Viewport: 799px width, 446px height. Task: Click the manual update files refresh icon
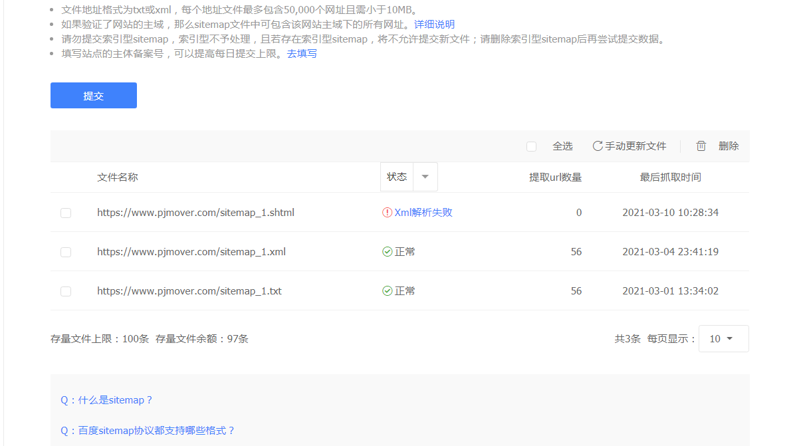pos(597,146)
